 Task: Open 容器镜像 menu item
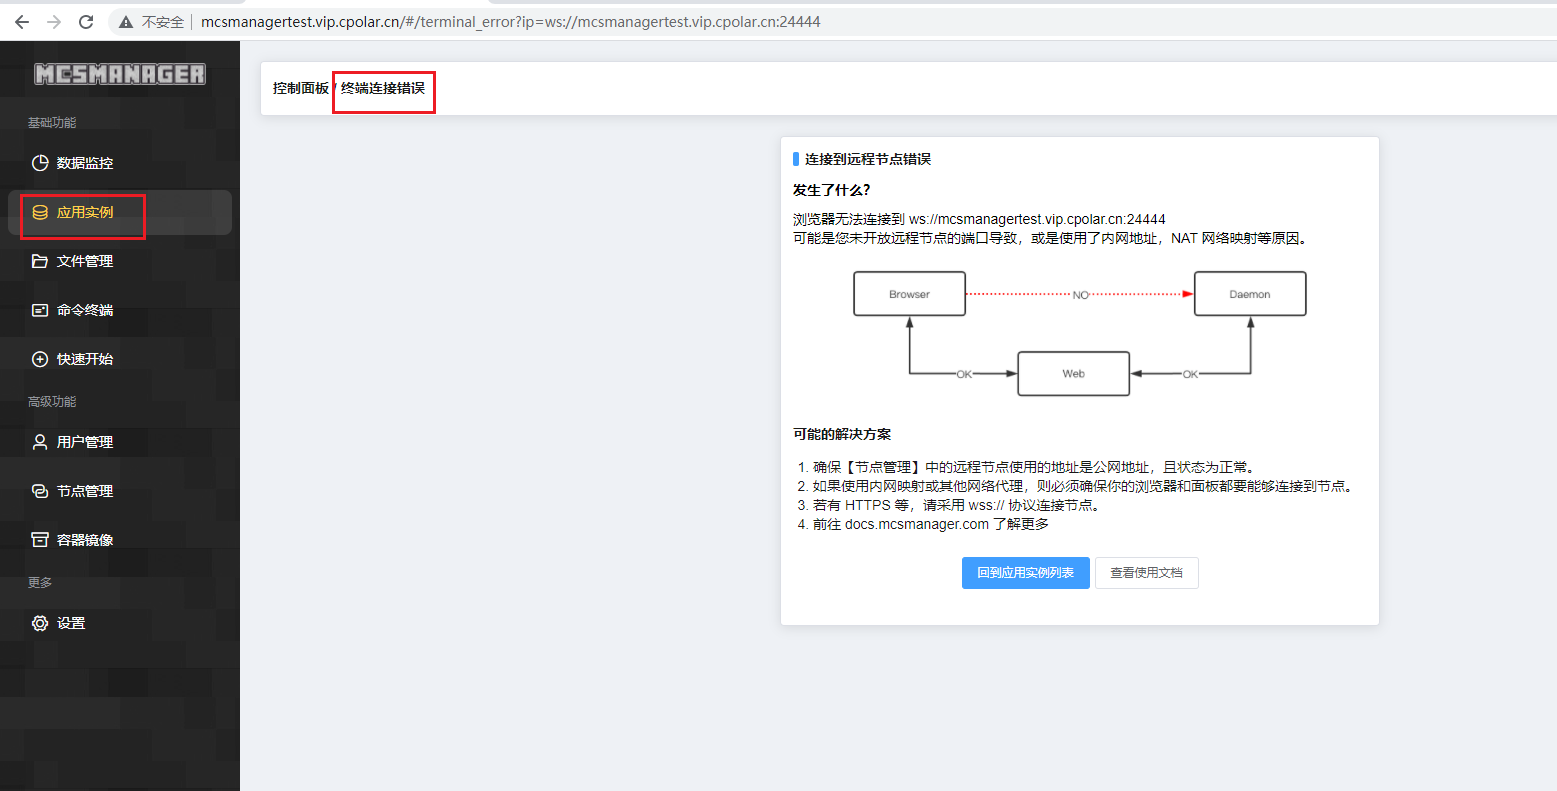(x=120, y=540)
